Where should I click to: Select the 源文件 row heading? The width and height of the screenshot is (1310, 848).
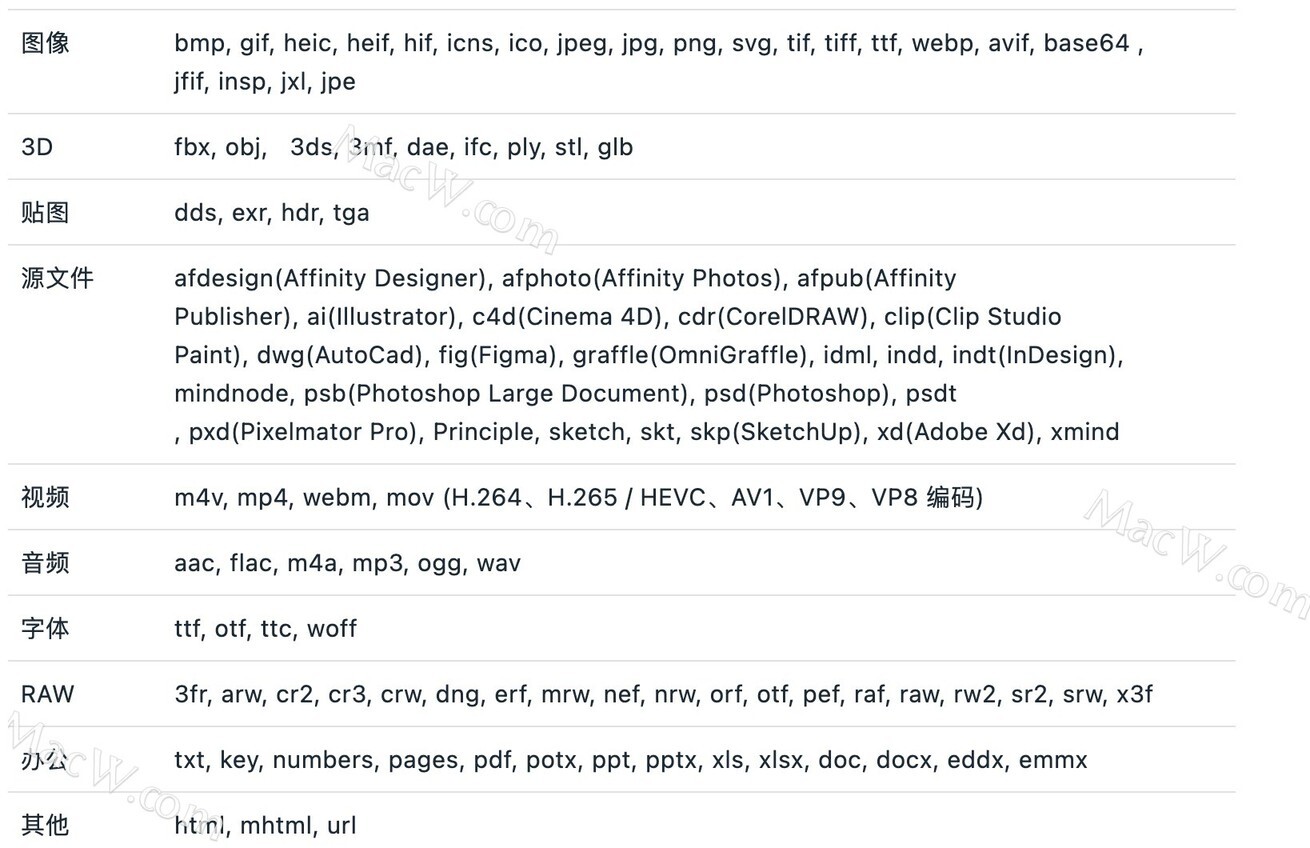click(57, 278)
